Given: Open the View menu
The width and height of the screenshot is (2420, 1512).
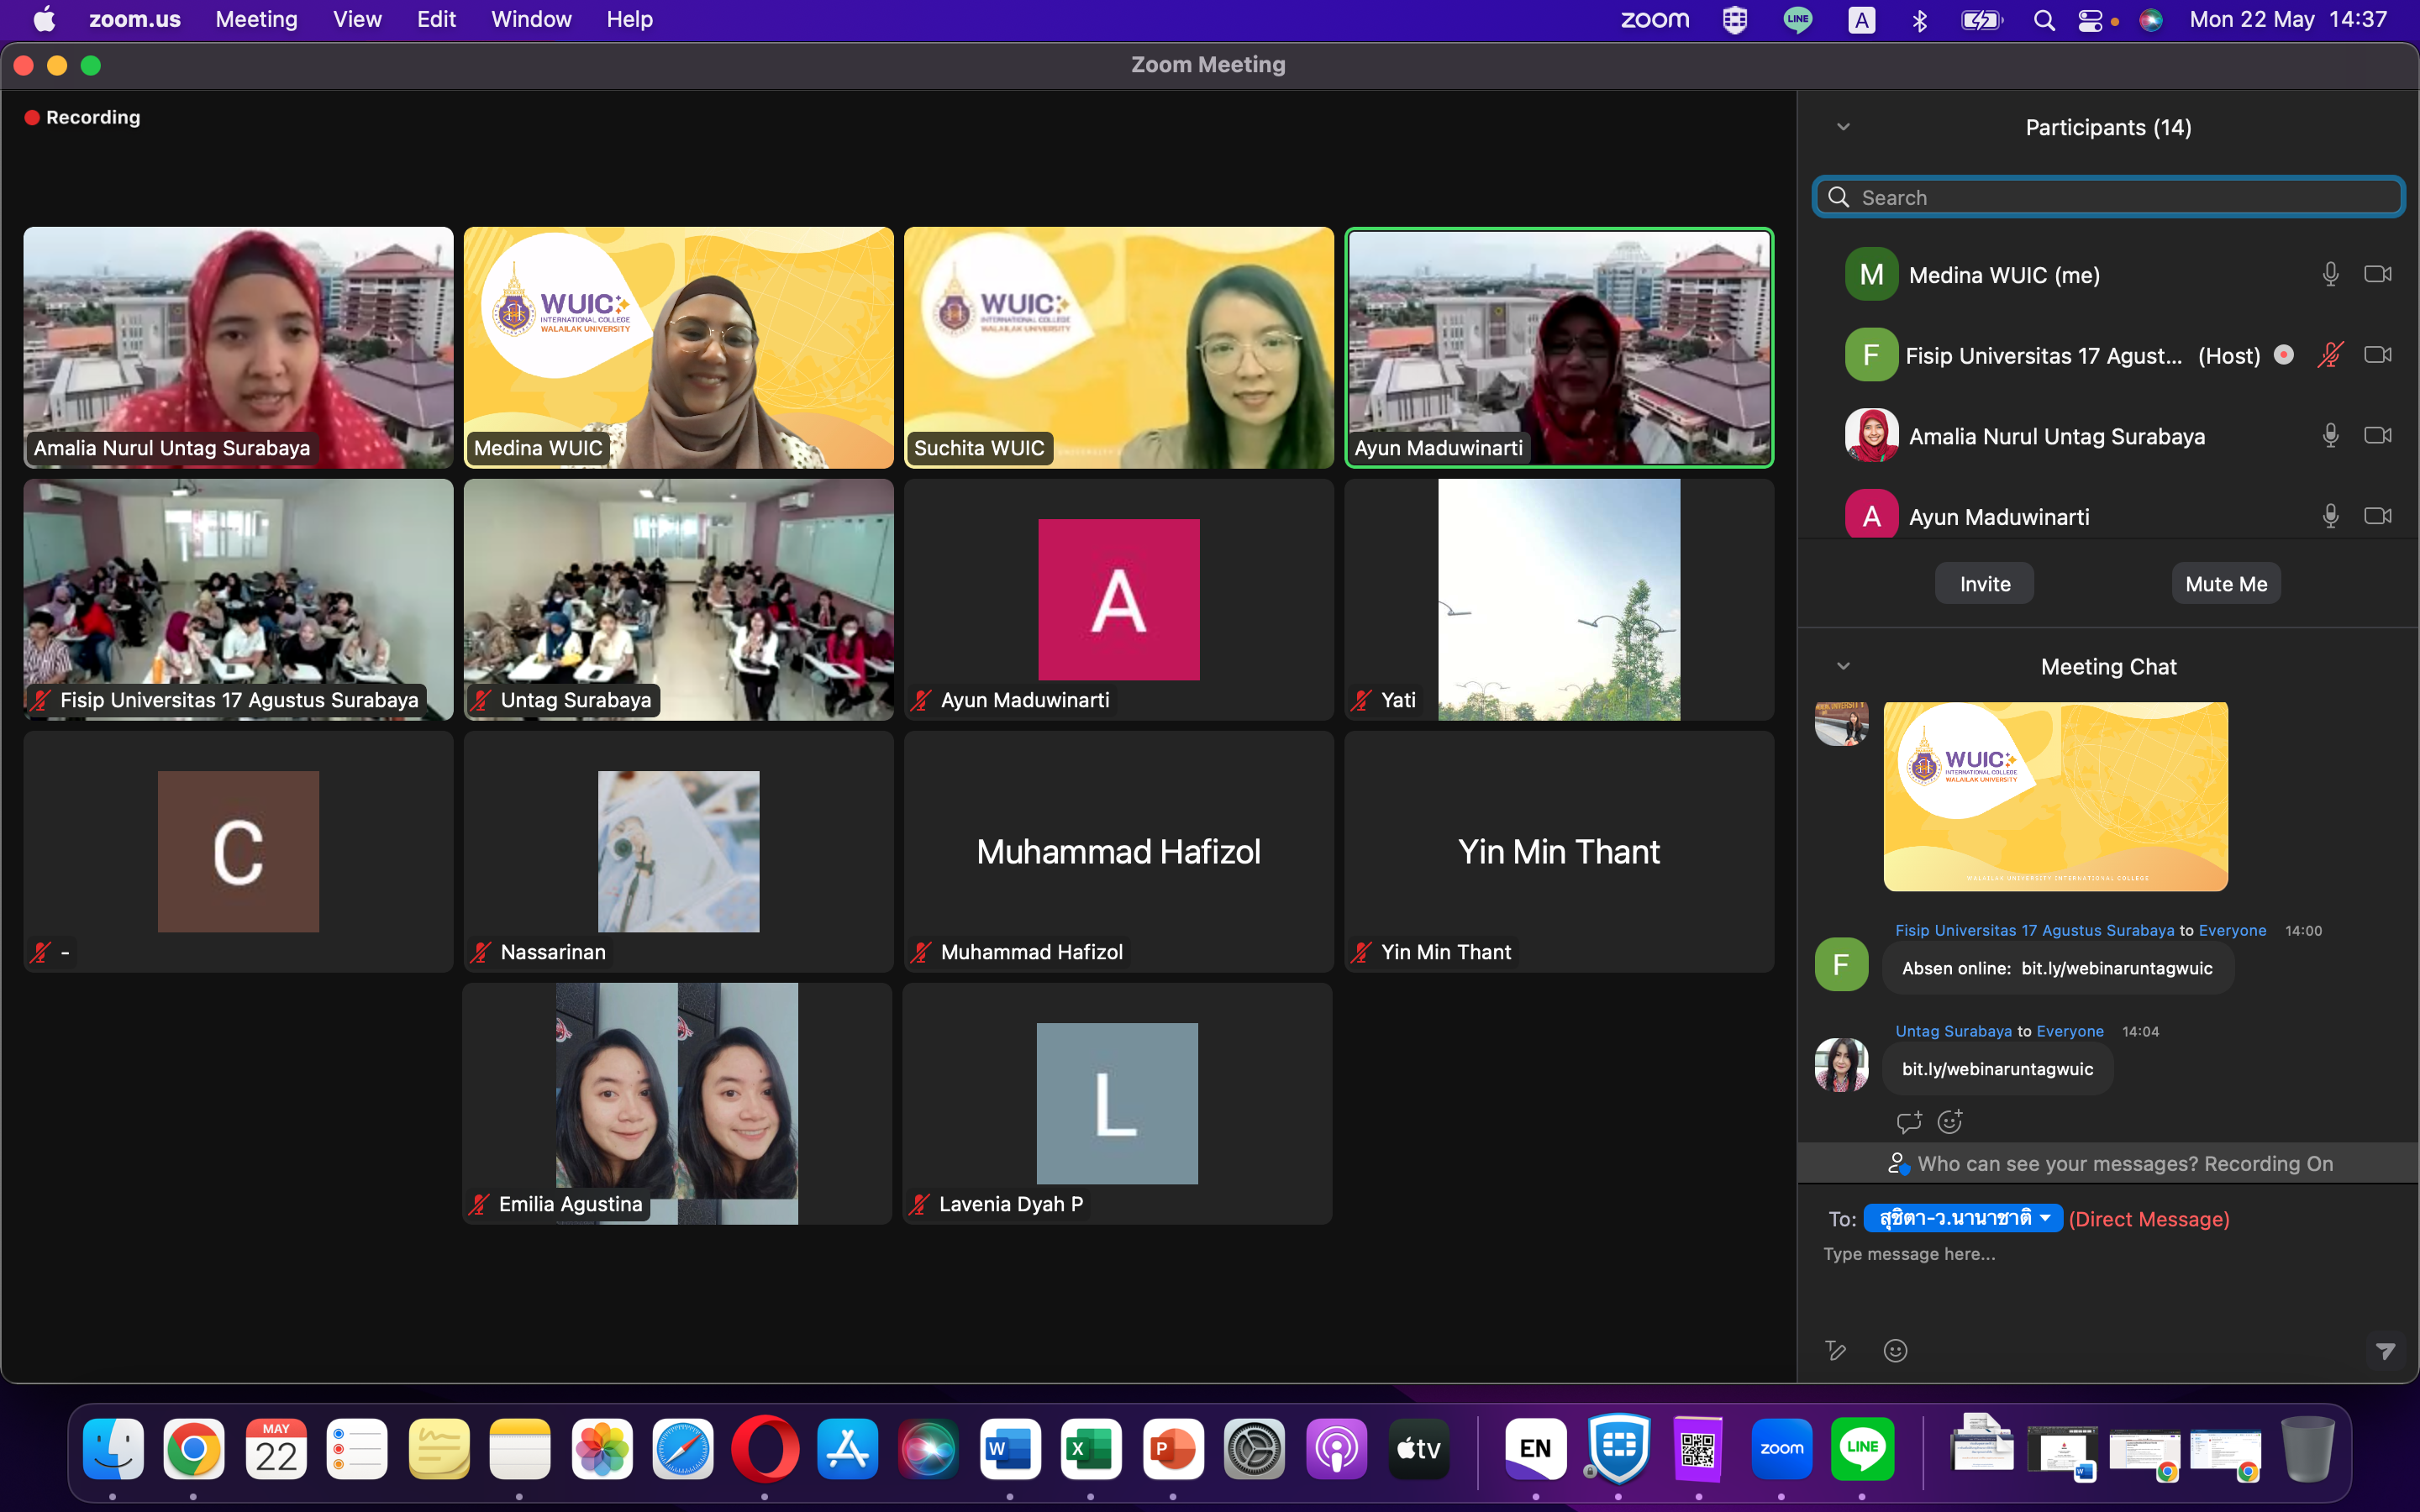Looking at the screenshot, I should 357,19.
